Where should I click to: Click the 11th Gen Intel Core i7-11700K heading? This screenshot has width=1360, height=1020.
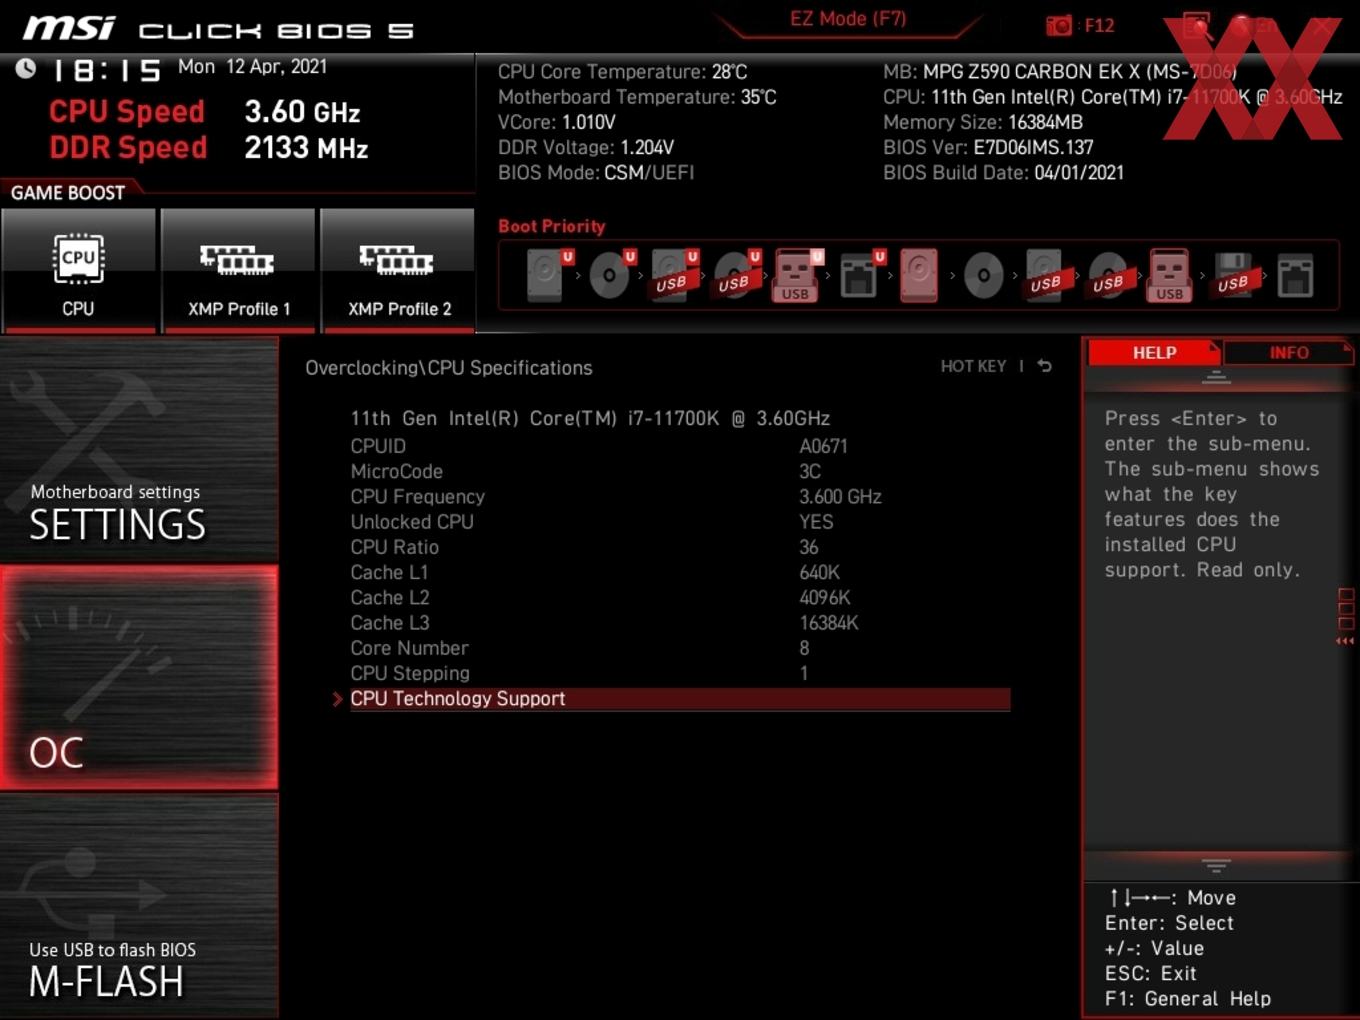(590, 418)
